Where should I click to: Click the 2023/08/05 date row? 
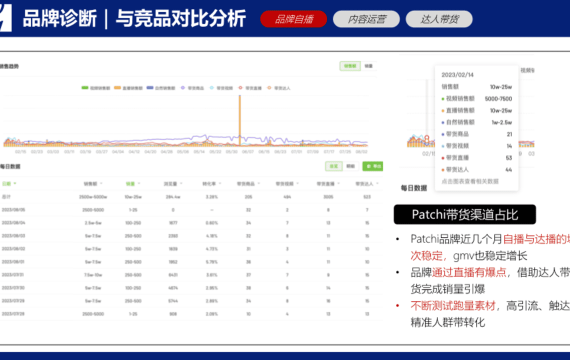(13, 210)
